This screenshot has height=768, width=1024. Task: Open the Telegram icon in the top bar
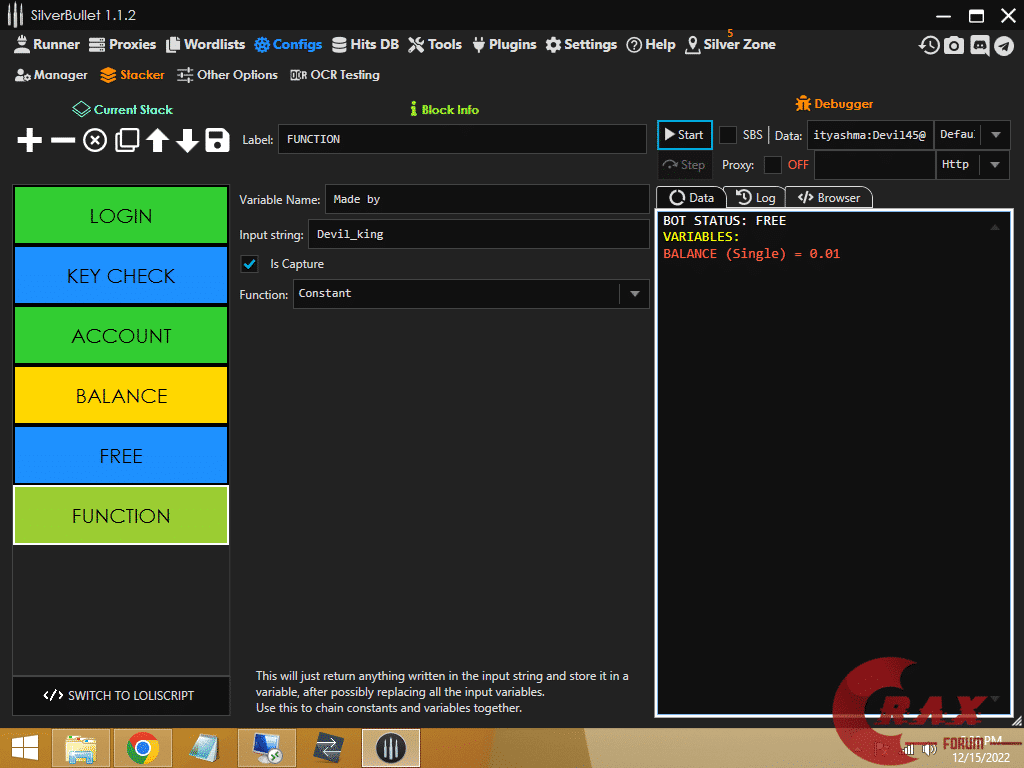pyautogui.click(x=1004, y=45)
